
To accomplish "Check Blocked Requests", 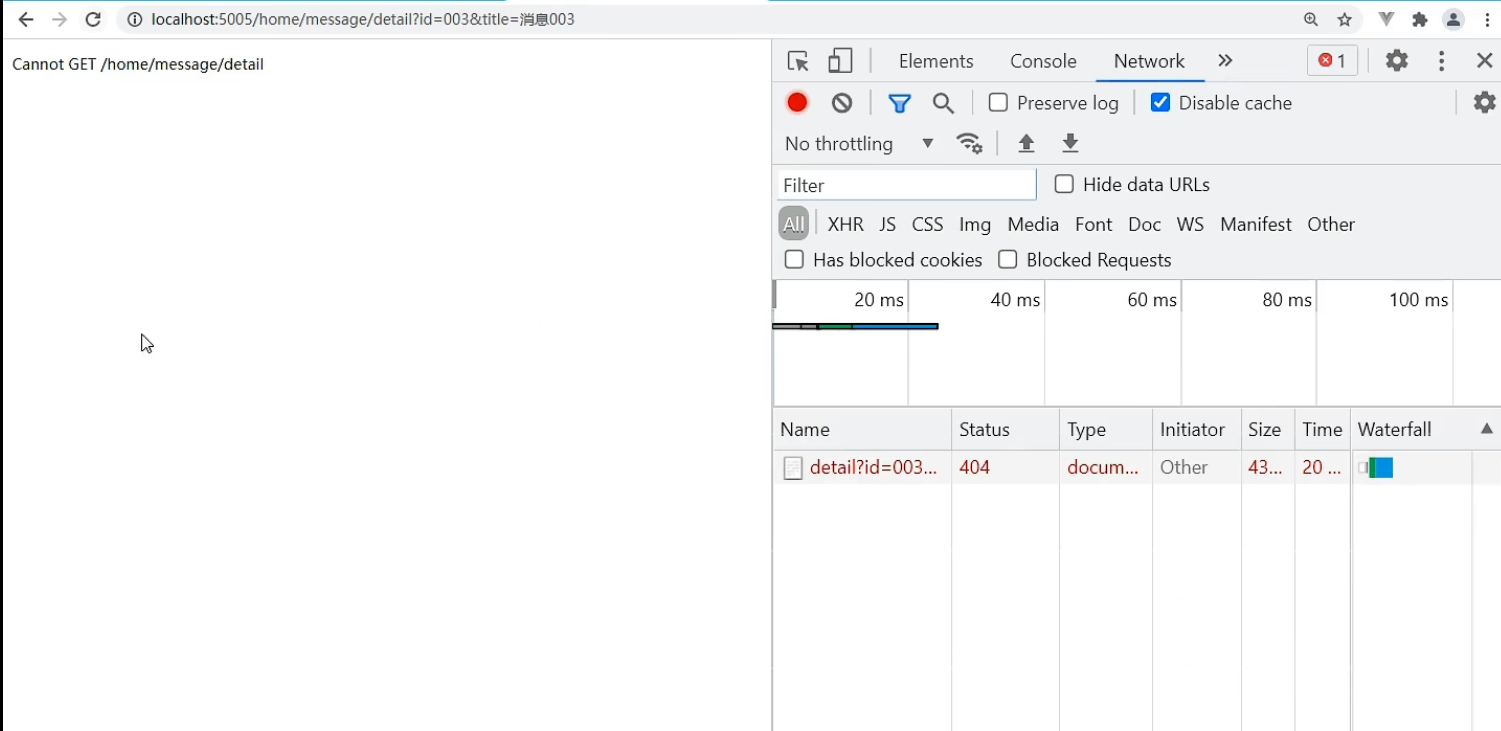I will click(1008, 260).
